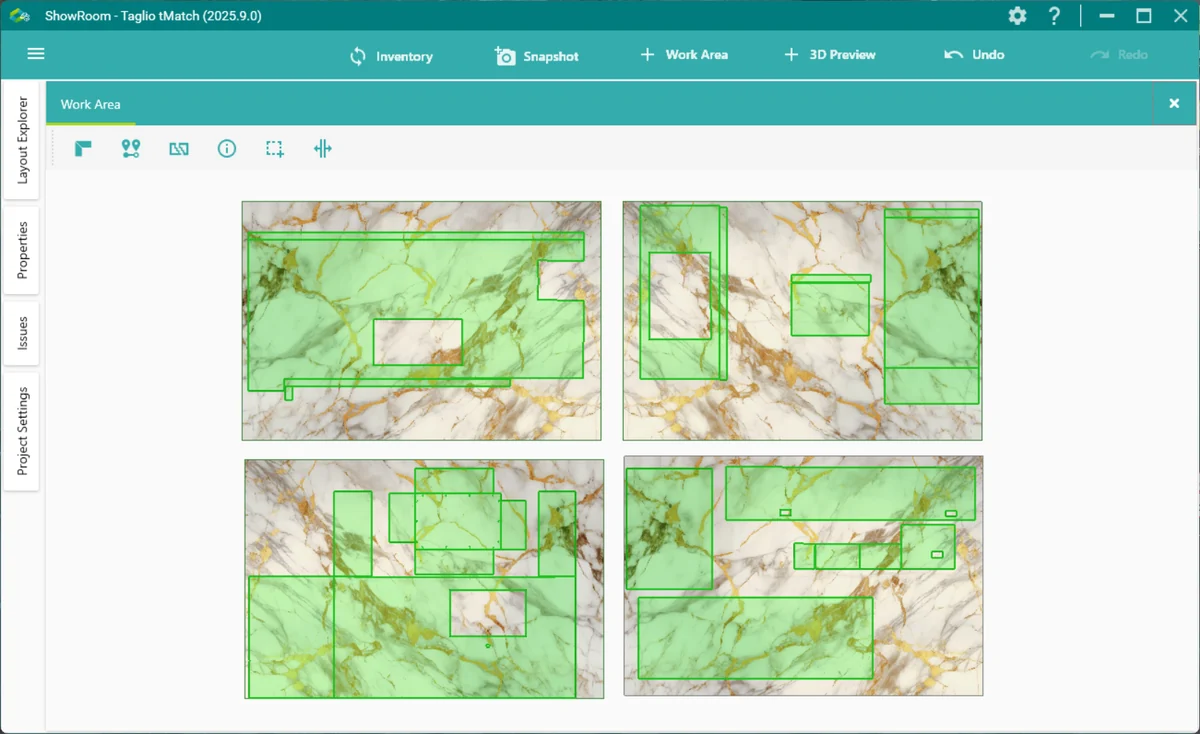The image size is (1200, 734).
Task: Select the Work Area tab
Action: pos(90,104)
